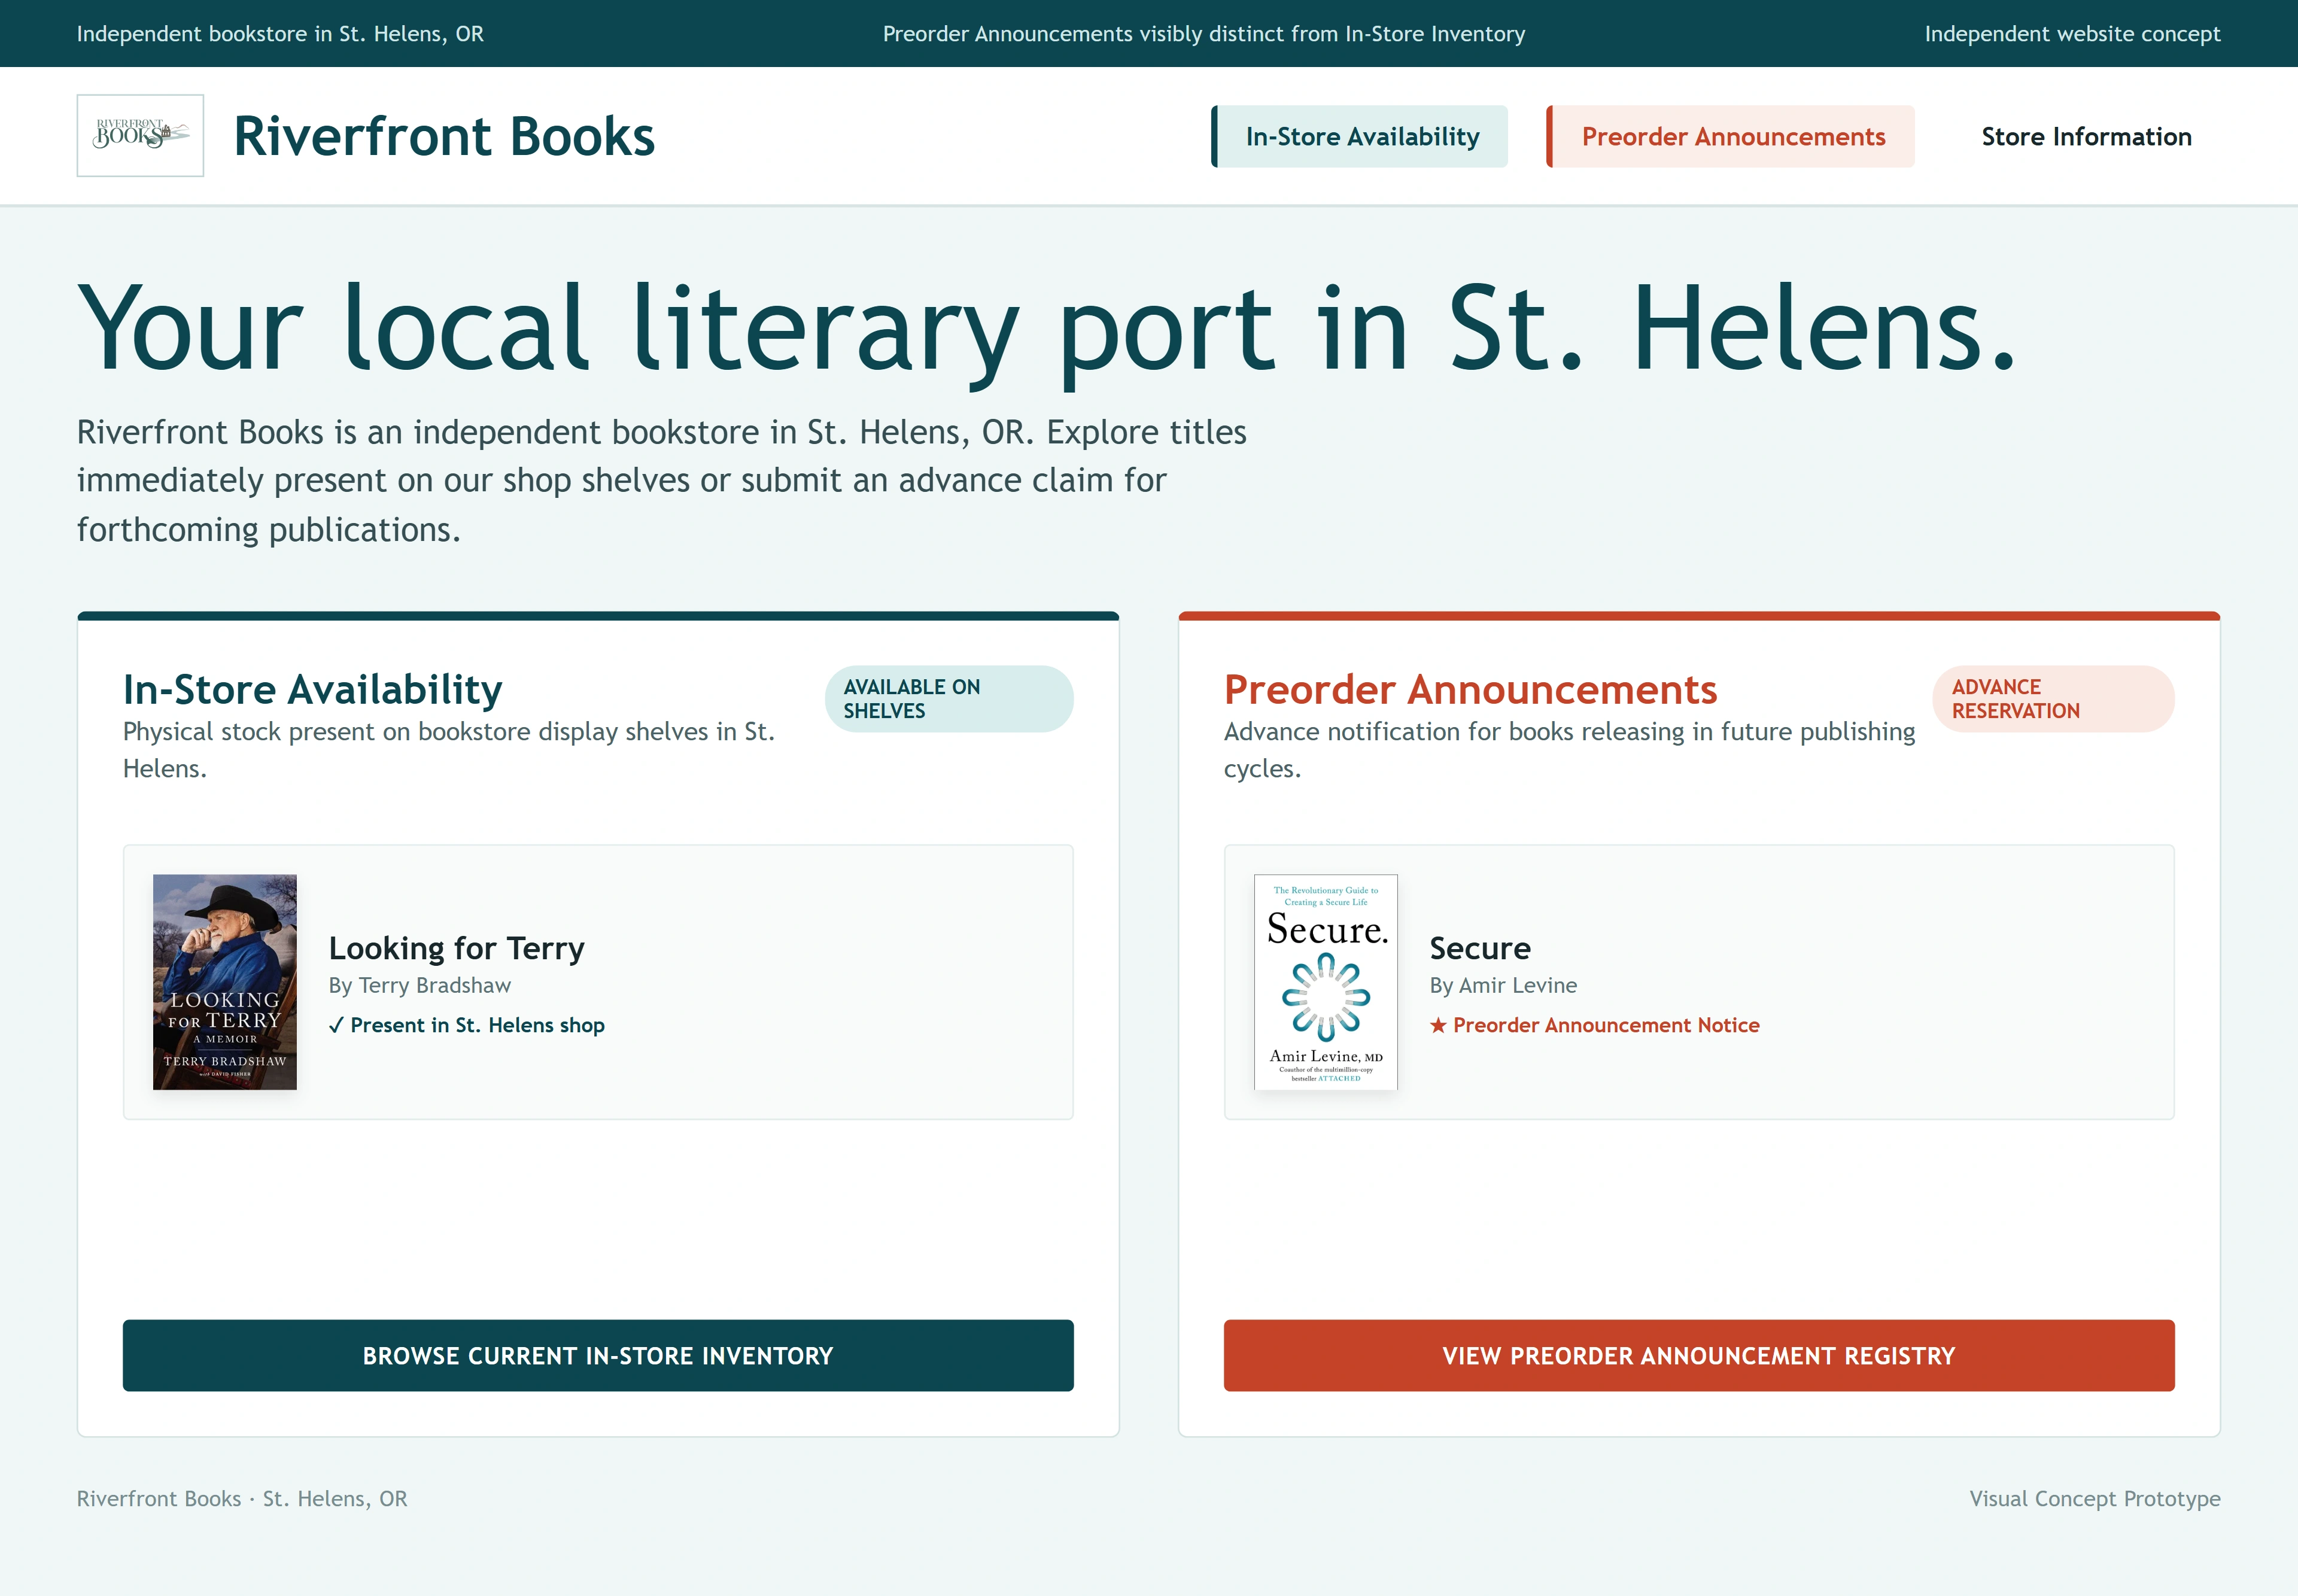Click 'By Terry Bradshaw' author text
Viewport: 2298px width, 1596px height.
[x=420, y=985]
